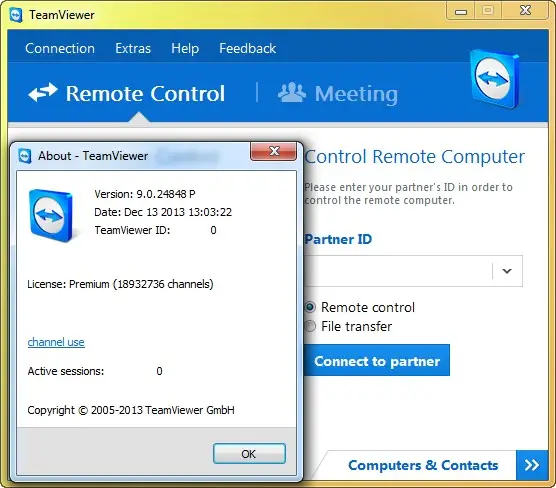Open the Partner ID dropdown arrow

[x=507, y=271]
